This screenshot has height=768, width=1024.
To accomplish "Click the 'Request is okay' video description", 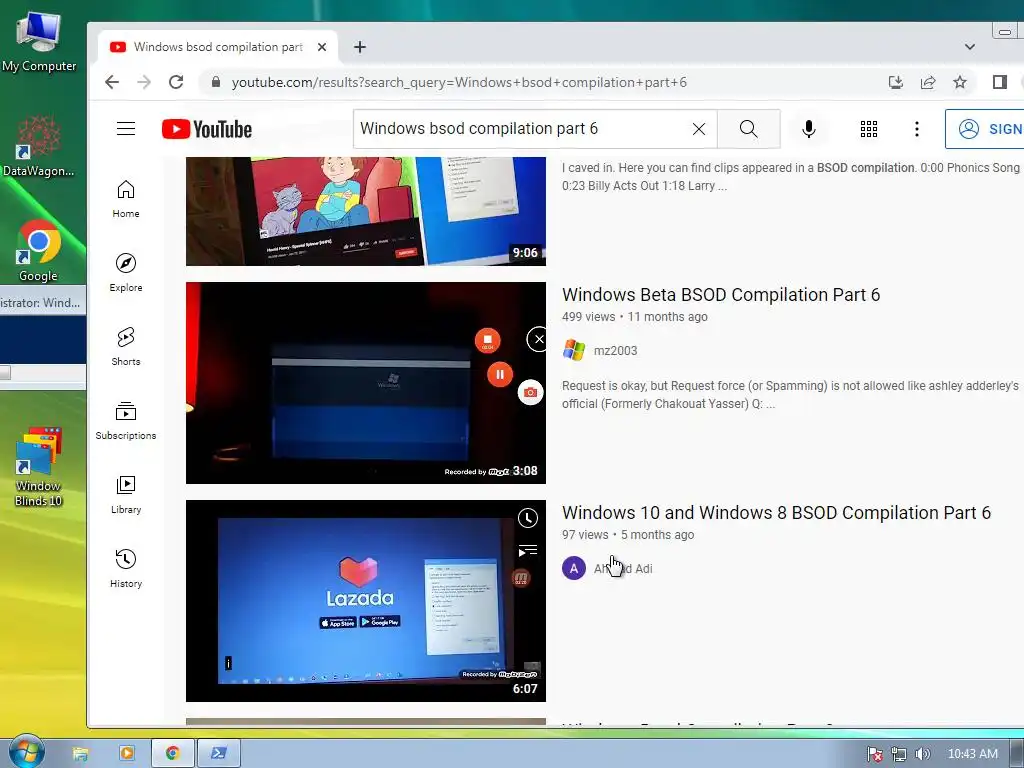I will (790, 394).
